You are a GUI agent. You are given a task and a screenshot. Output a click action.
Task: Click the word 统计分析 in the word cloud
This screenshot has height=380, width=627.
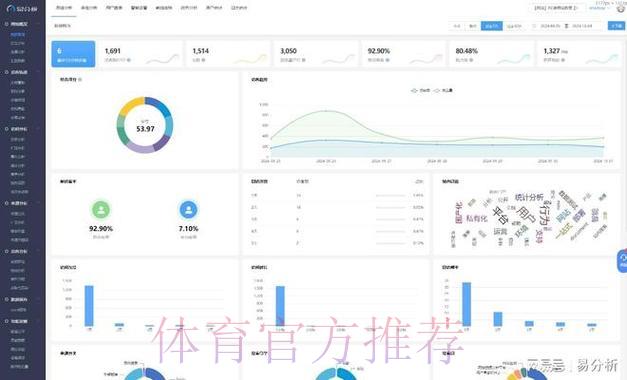(x=529, y=197)
